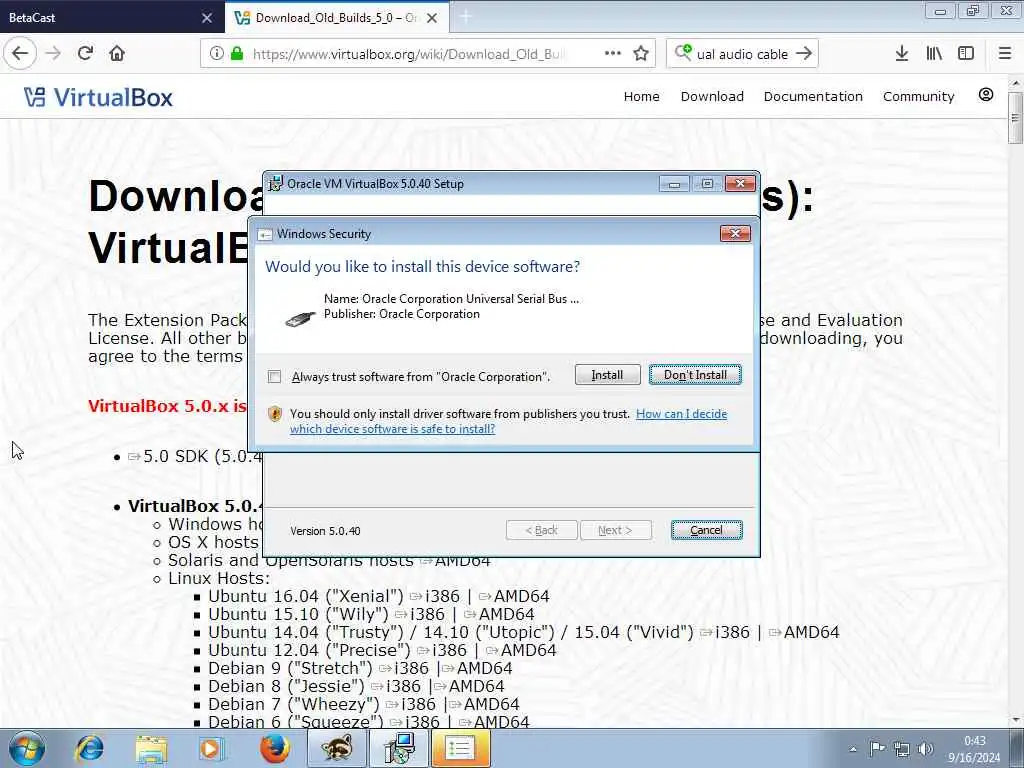Download Ubuntu 14.04 Trusty AMD64 build
Image resolution: width=1024 pixels, height=768 pixels.
[804, 632]
